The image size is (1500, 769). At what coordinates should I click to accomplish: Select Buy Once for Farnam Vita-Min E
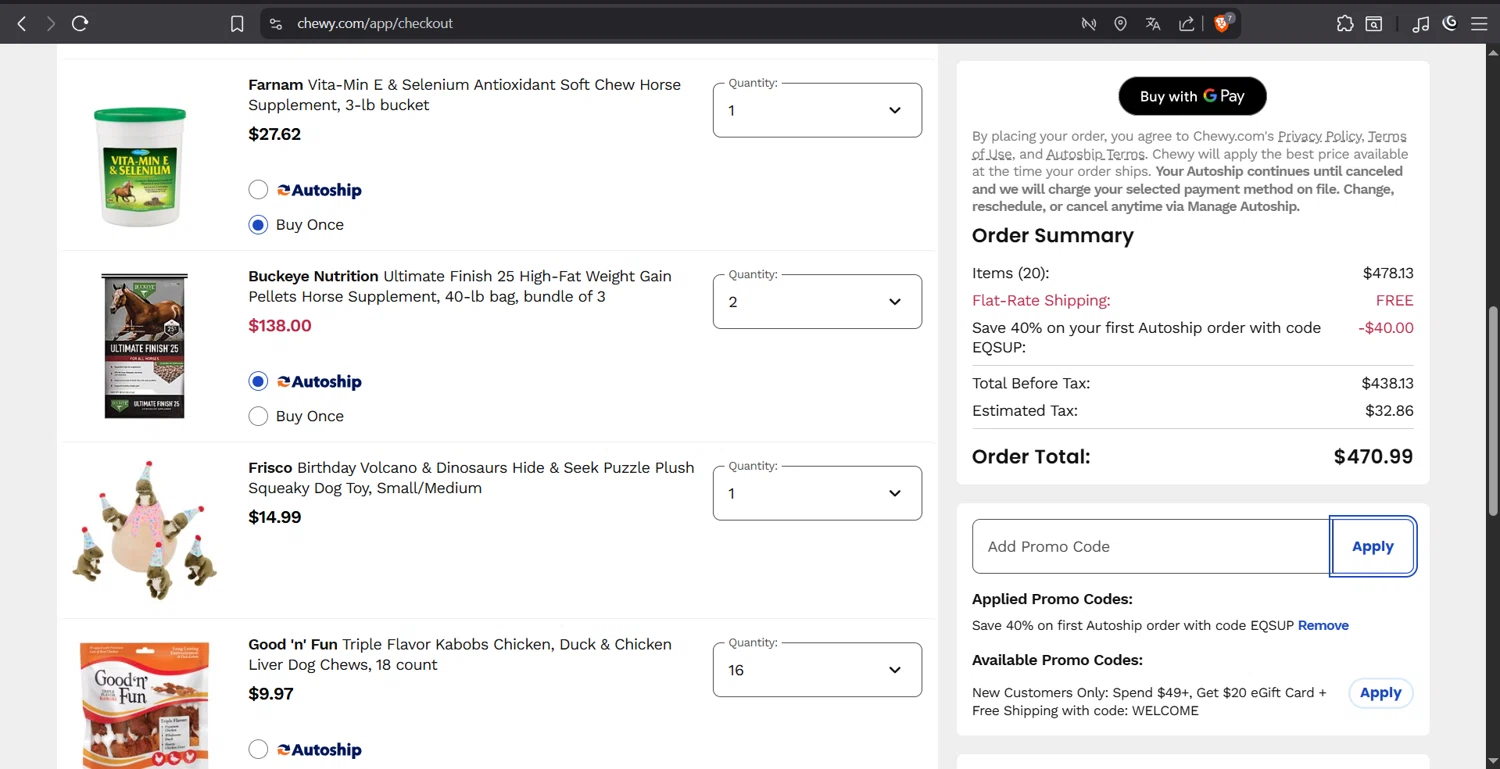[258, 225]
